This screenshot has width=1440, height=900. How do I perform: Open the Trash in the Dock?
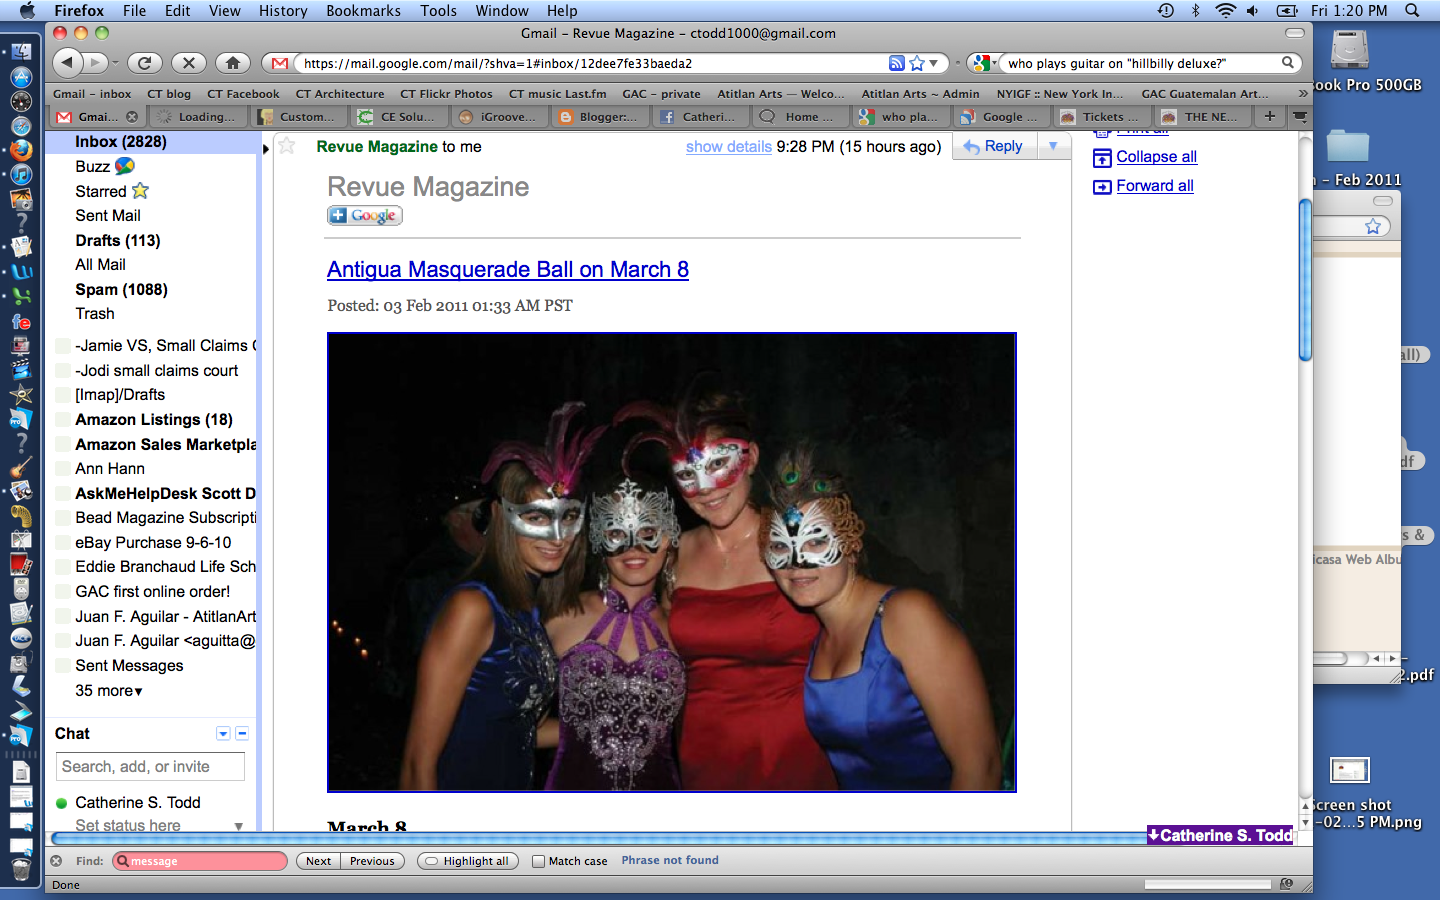(21, 868)
